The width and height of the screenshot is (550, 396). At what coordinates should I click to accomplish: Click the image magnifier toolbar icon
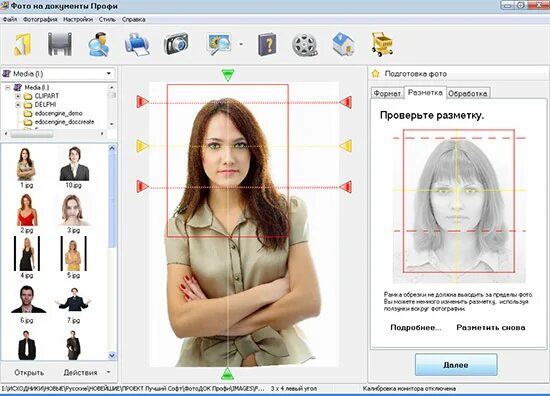219,44
